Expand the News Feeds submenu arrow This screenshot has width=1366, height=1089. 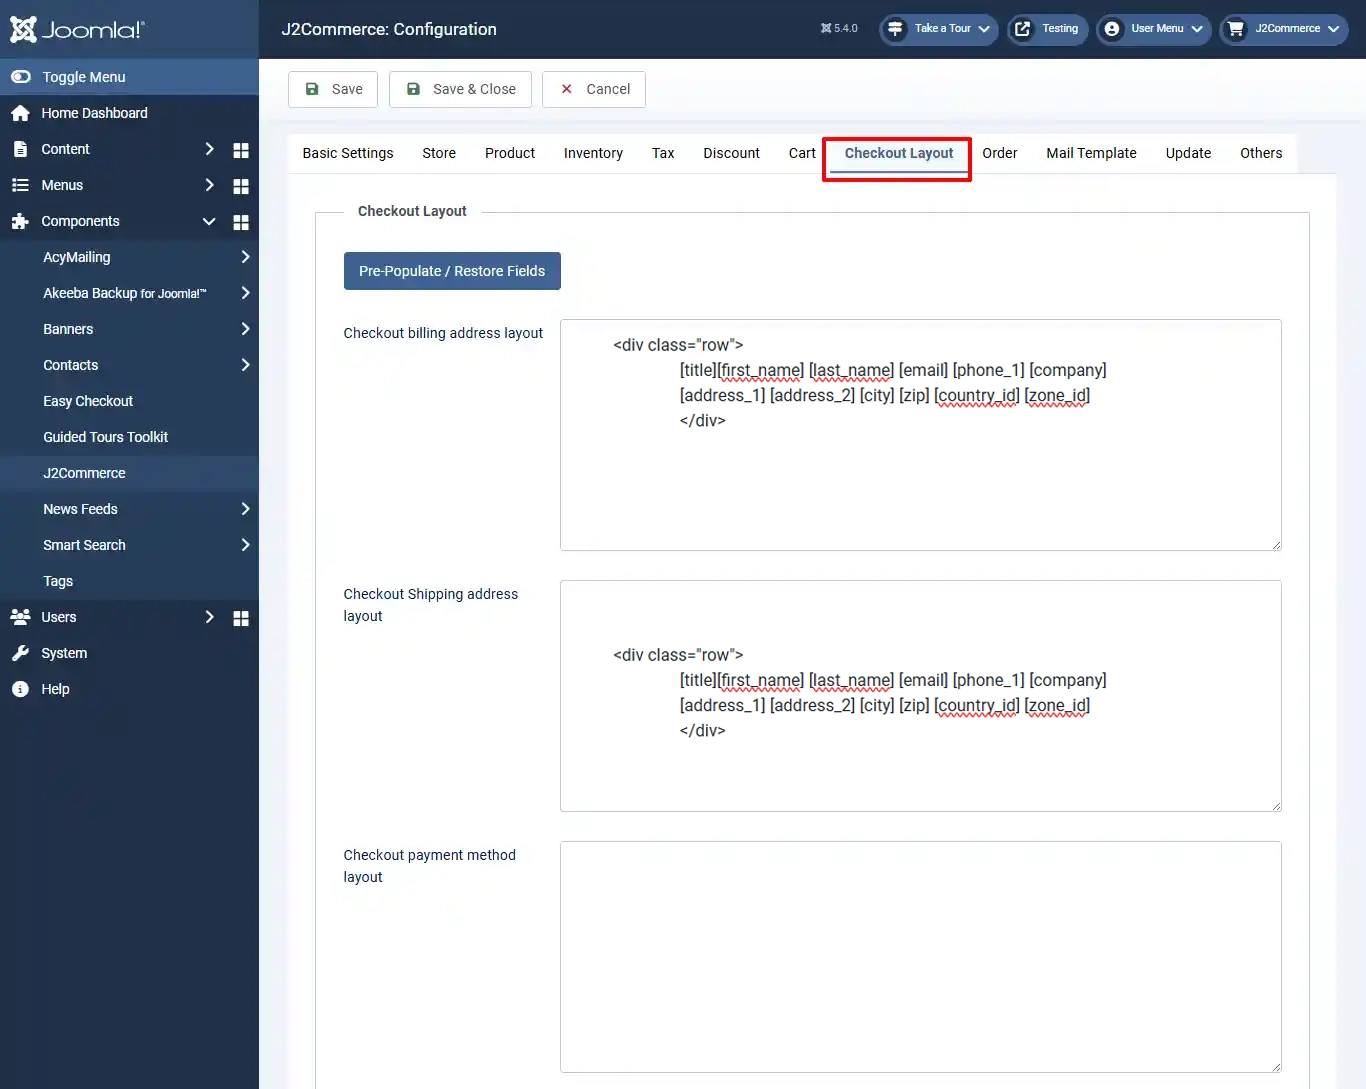click(245, 509)
